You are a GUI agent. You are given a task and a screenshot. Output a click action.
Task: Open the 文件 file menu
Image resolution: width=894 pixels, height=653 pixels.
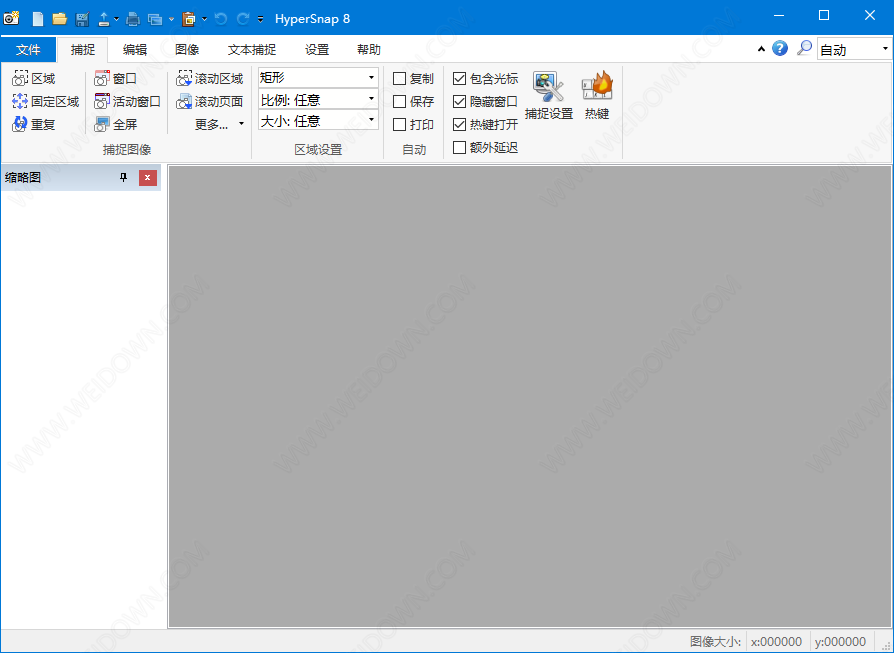point(28,50)
